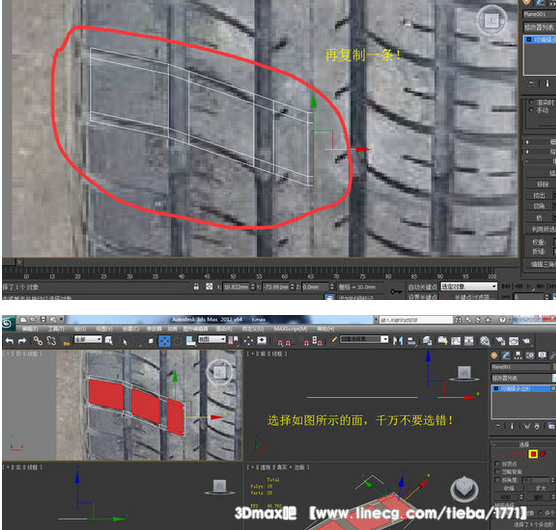Click the Plane001 object name field

(x=521, y=367)
